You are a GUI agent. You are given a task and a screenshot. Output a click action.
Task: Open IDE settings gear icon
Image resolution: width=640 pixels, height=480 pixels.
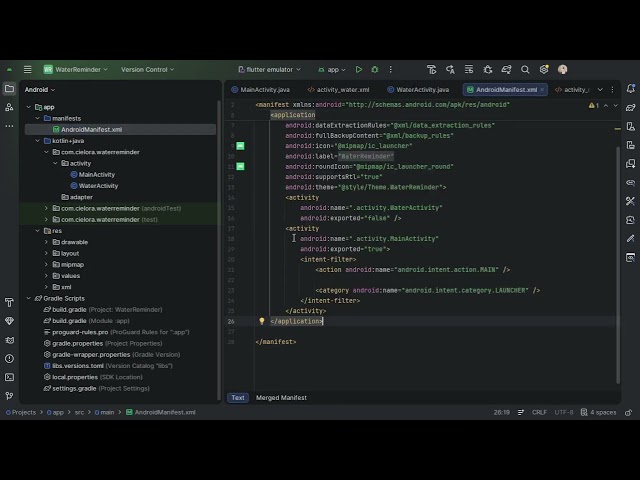(x=544, y=69)
